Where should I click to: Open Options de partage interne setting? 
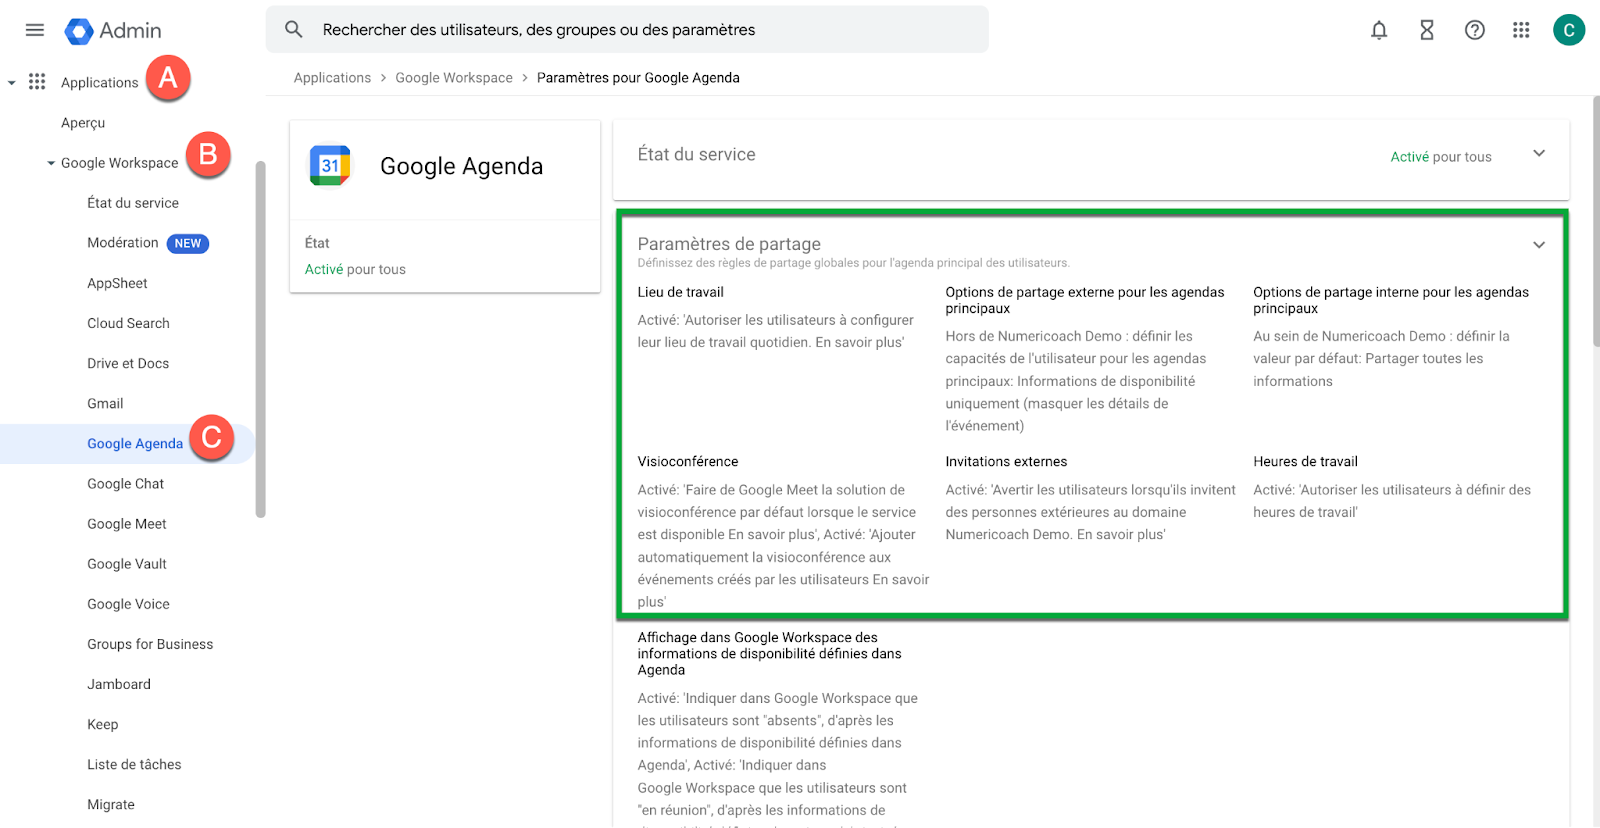[x=1391, y=300]
